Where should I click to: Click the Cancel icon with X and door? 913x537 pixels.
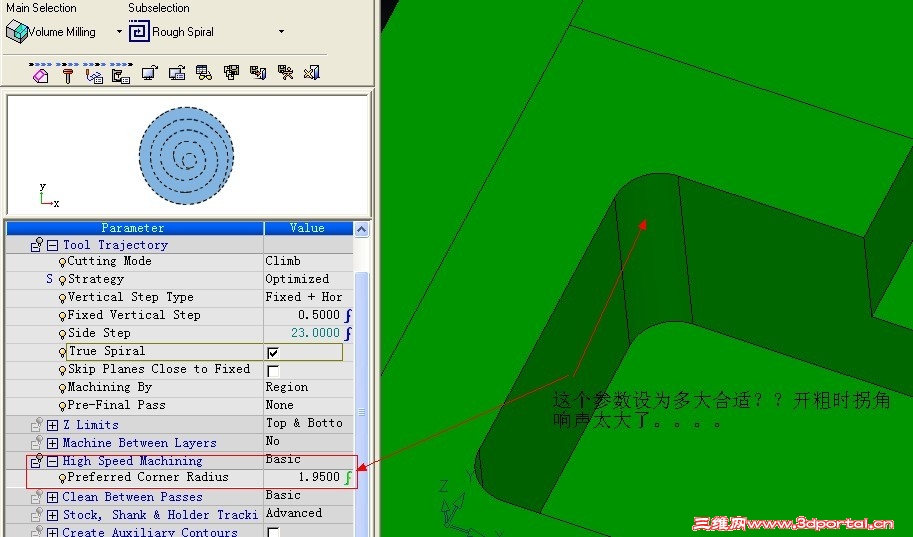312,73
